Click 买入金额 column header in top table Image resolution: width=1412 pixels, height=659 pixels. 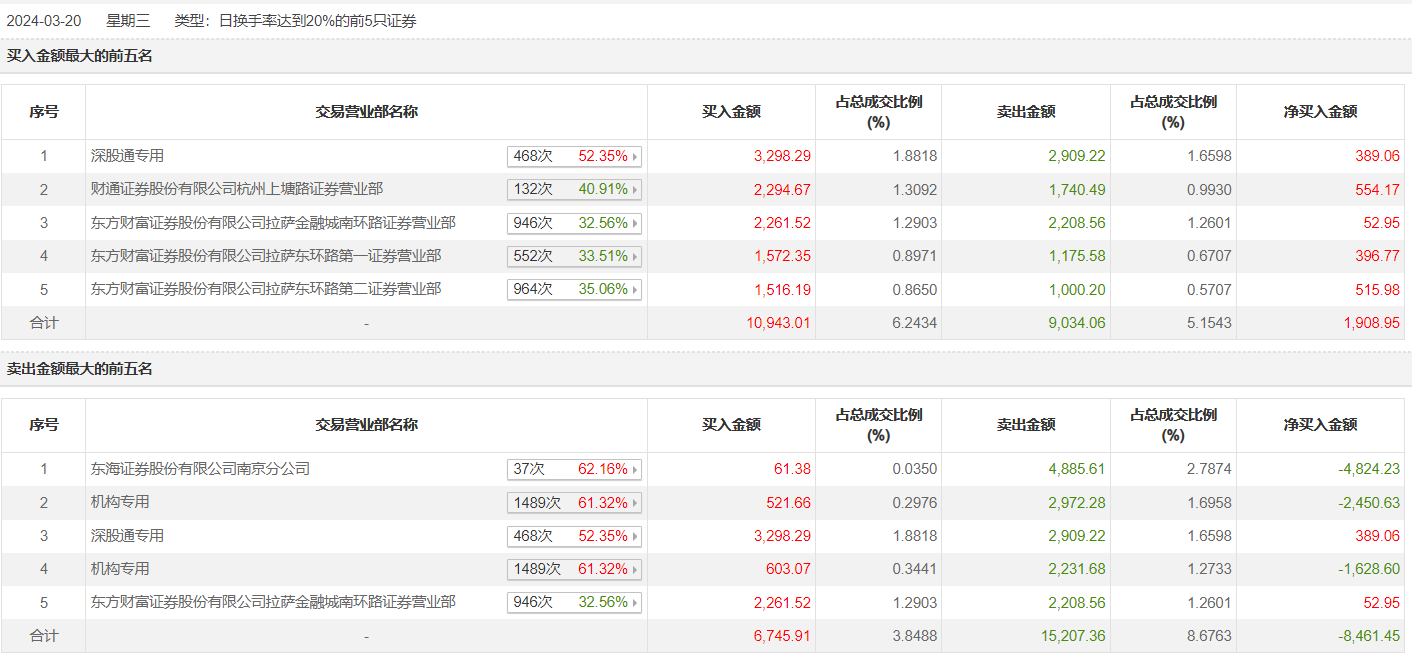pos(731,112)
